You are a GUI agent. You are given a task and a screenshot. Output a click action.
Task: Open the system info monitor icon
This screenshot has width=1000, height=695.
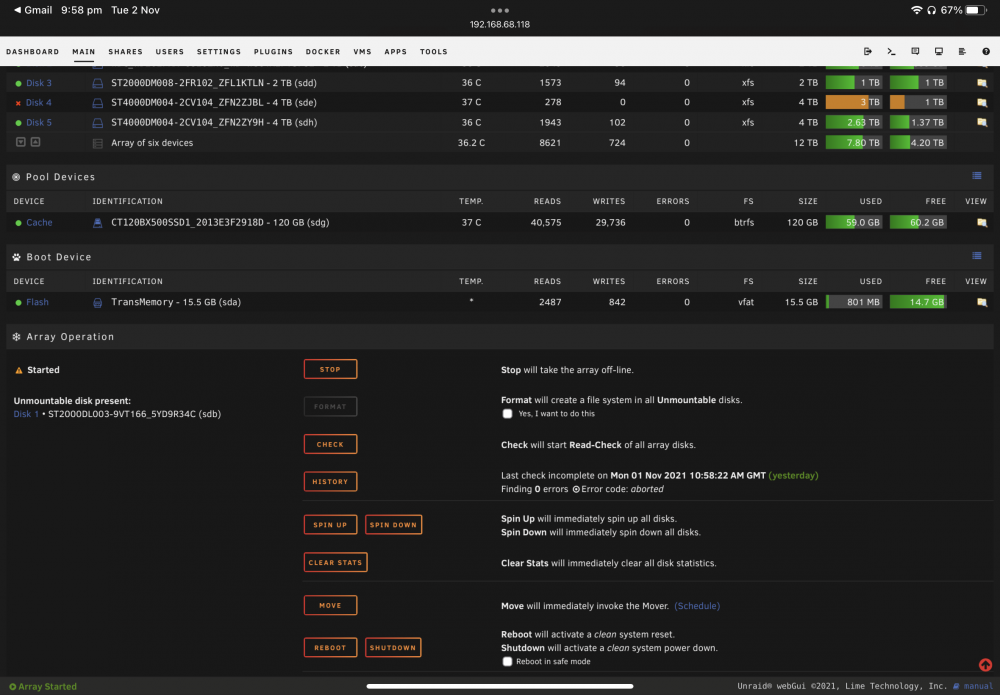coord(939,52)
